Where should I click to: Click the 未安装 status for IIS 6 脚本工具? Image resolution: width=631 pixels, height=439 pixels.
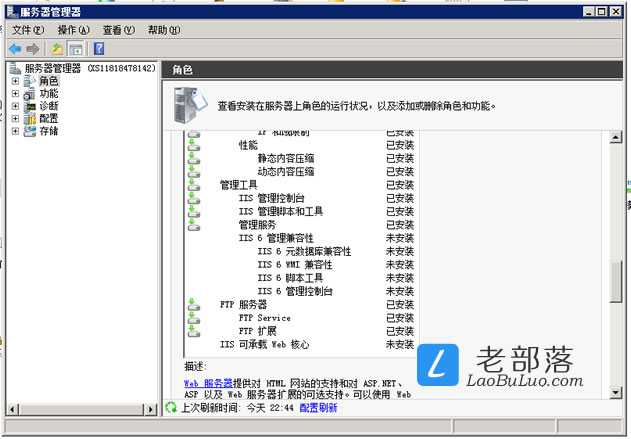400,278
